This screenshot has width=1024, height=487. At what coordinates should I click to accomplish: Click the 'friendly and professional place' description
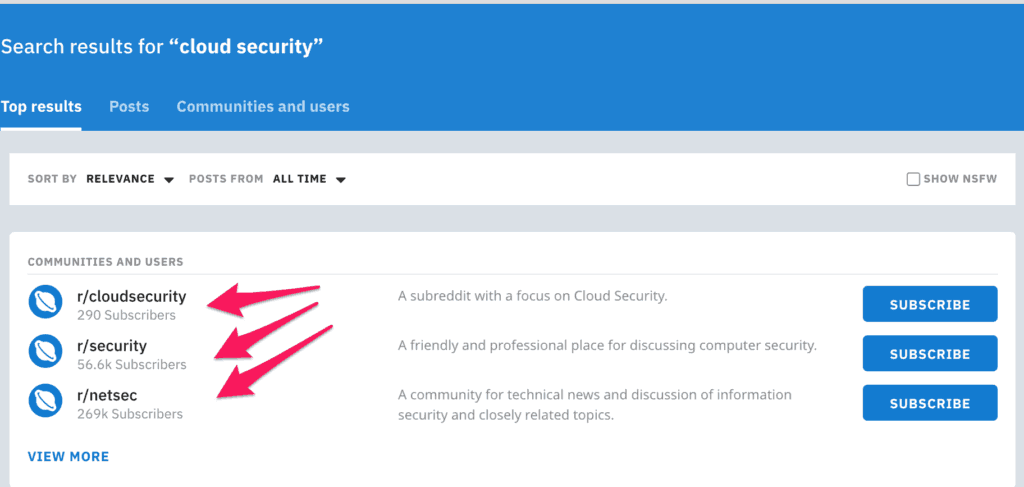tap(607, 346)
